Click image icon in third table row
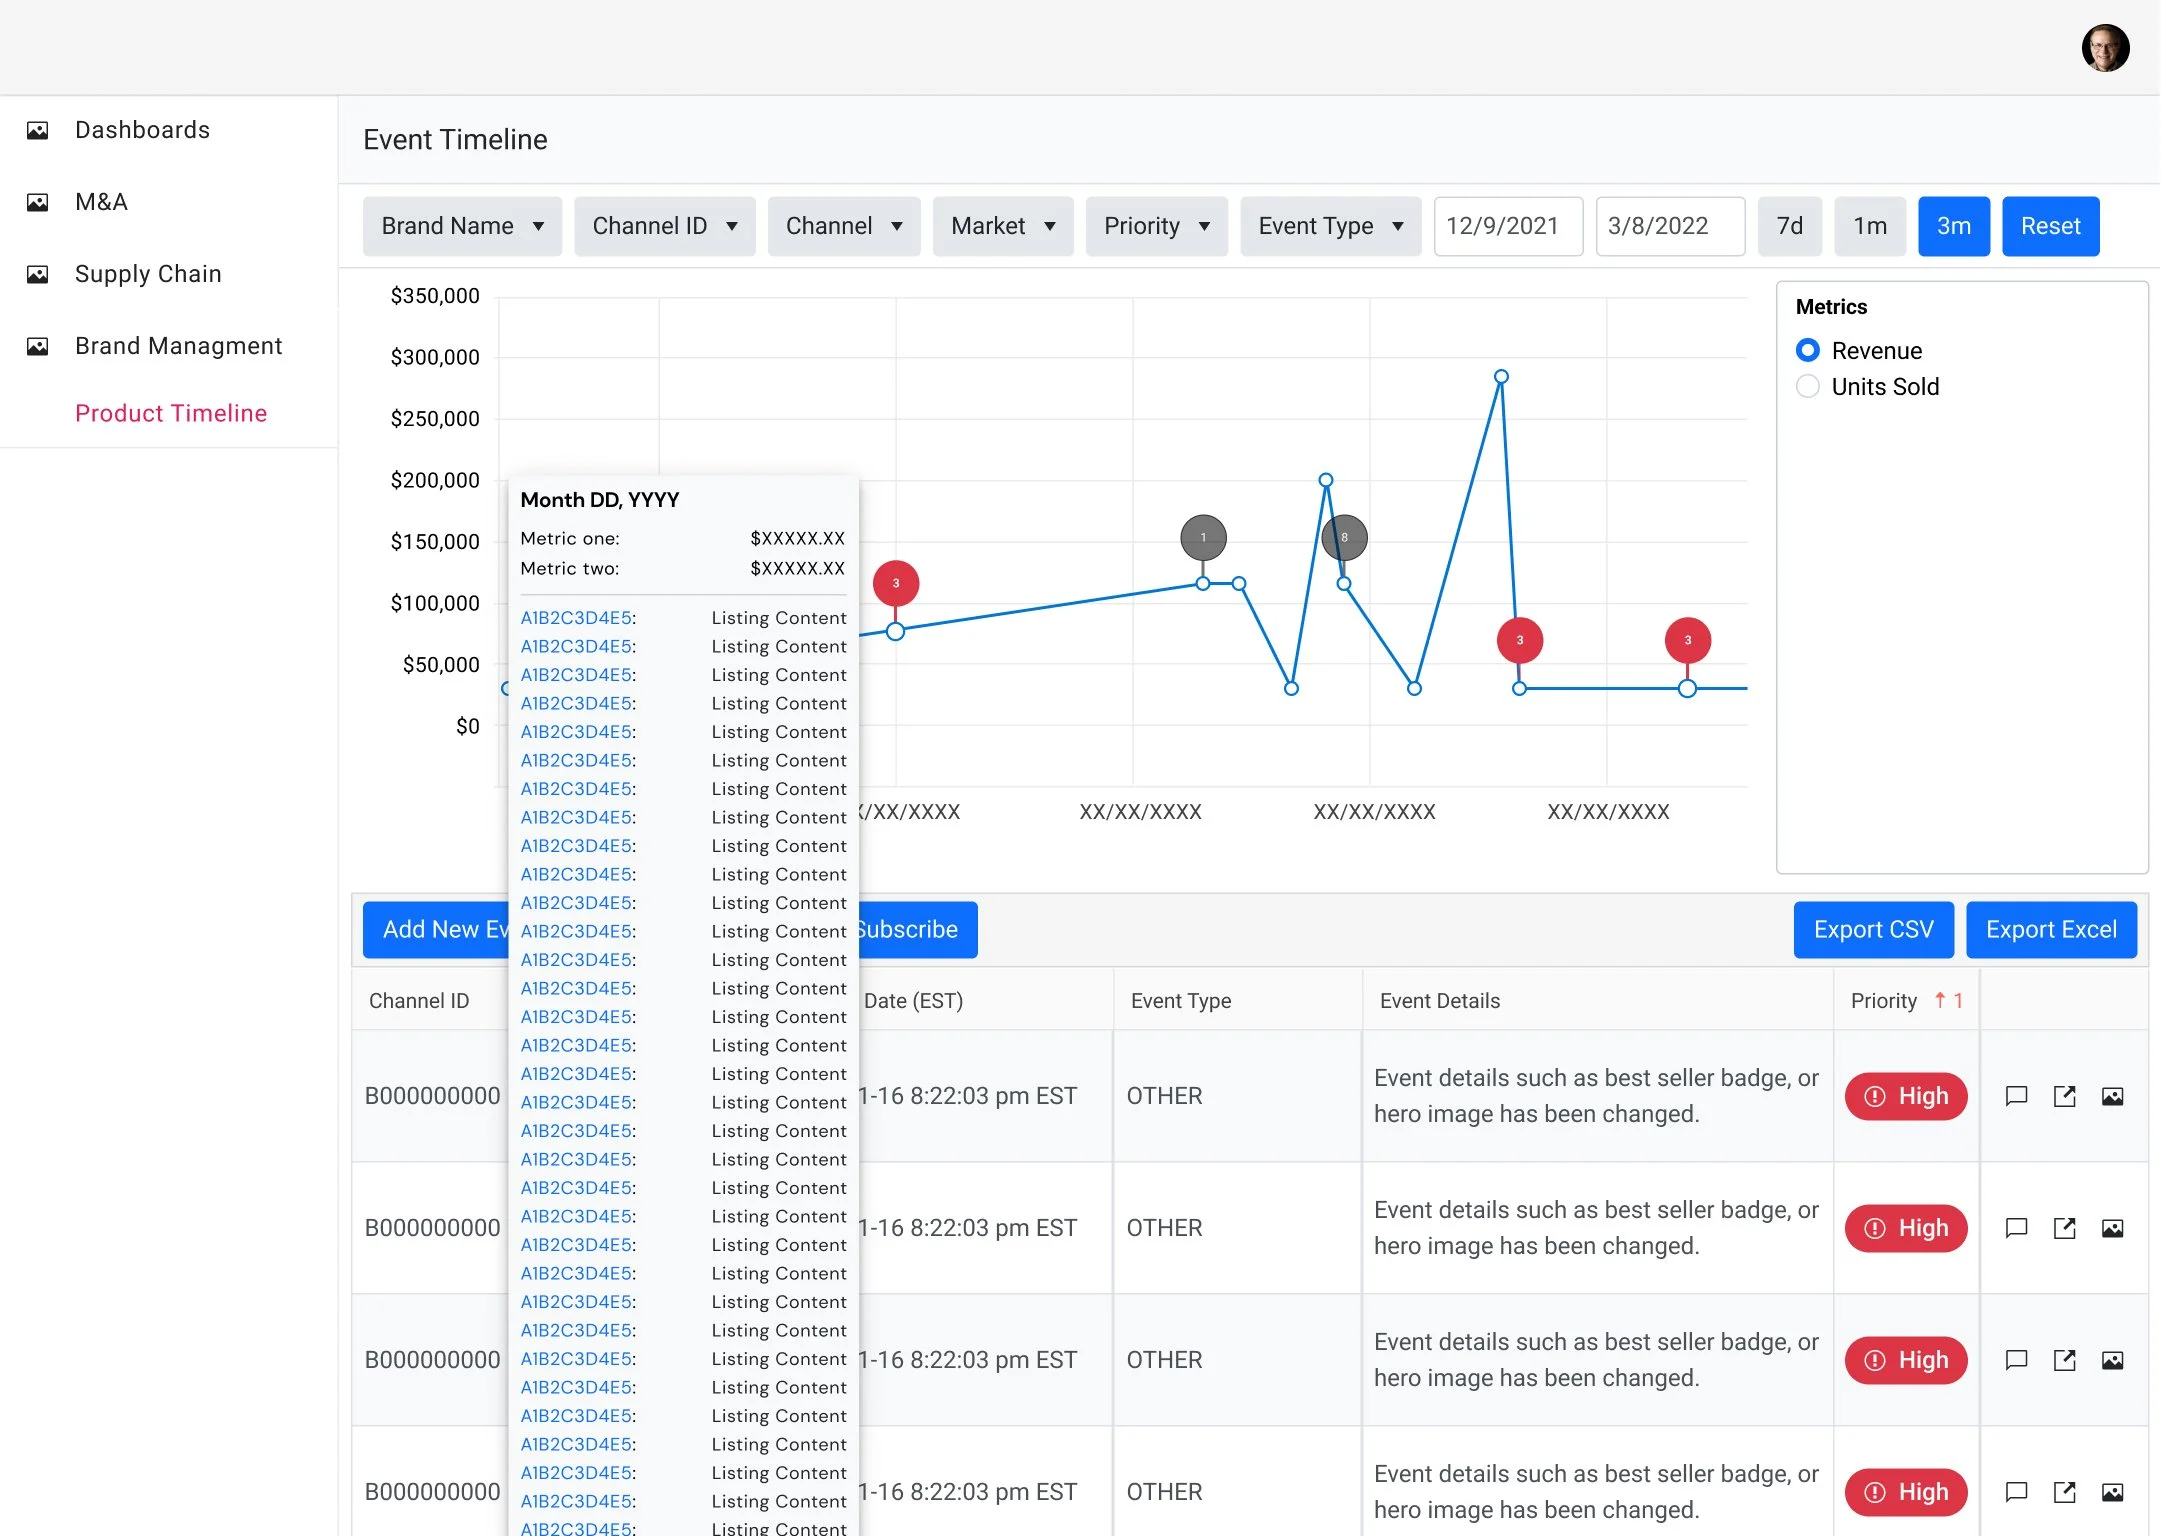The height and width of the screenshot is (1536, 2161). point(2112,1360)
